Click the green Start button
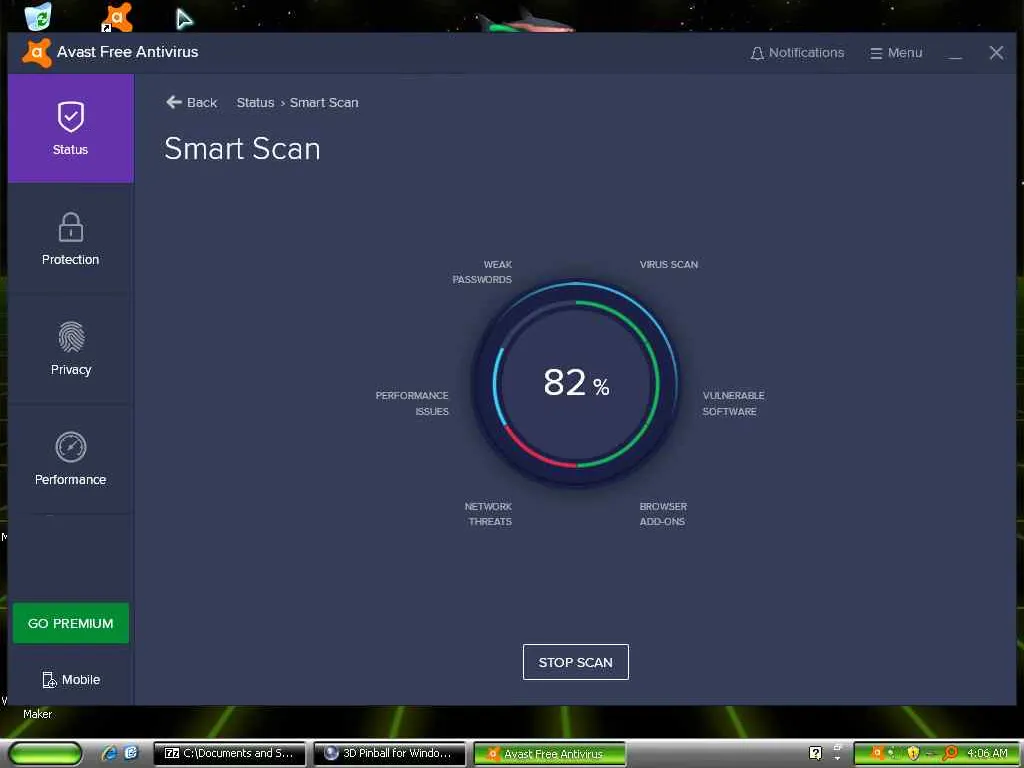 [45, 753]
